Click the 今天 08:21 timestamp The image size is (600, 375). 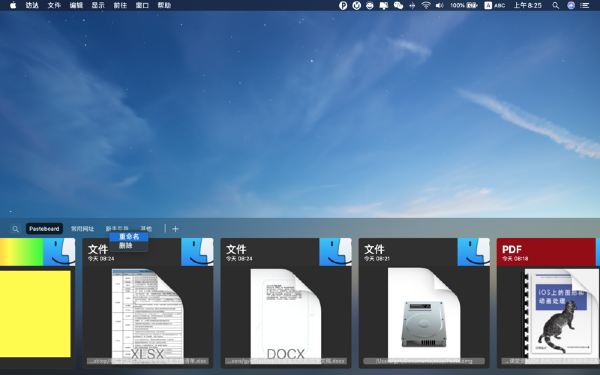coord(377,259)
